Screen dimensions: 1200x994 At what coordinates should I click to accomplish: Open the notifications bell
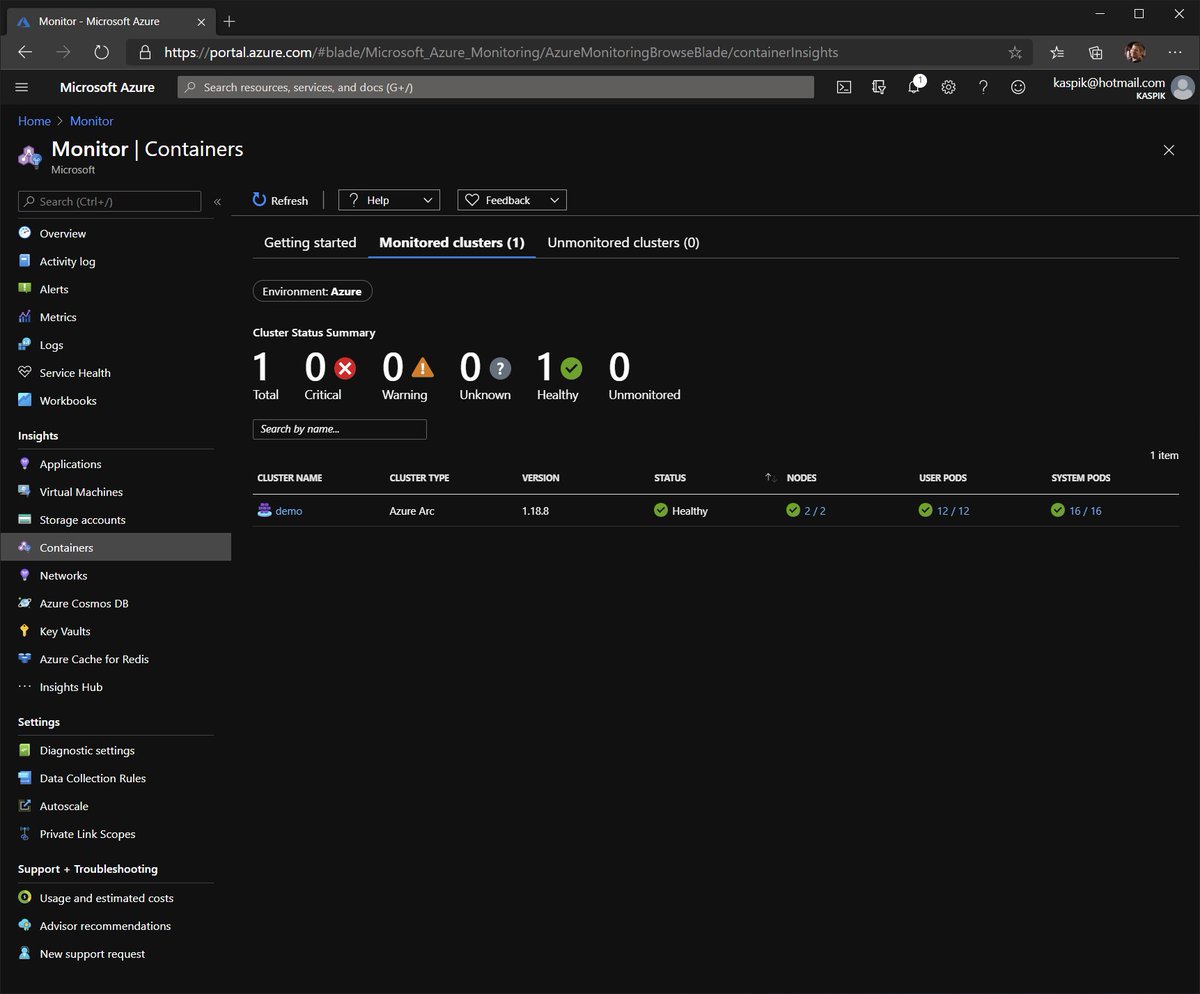click(914, 87)
